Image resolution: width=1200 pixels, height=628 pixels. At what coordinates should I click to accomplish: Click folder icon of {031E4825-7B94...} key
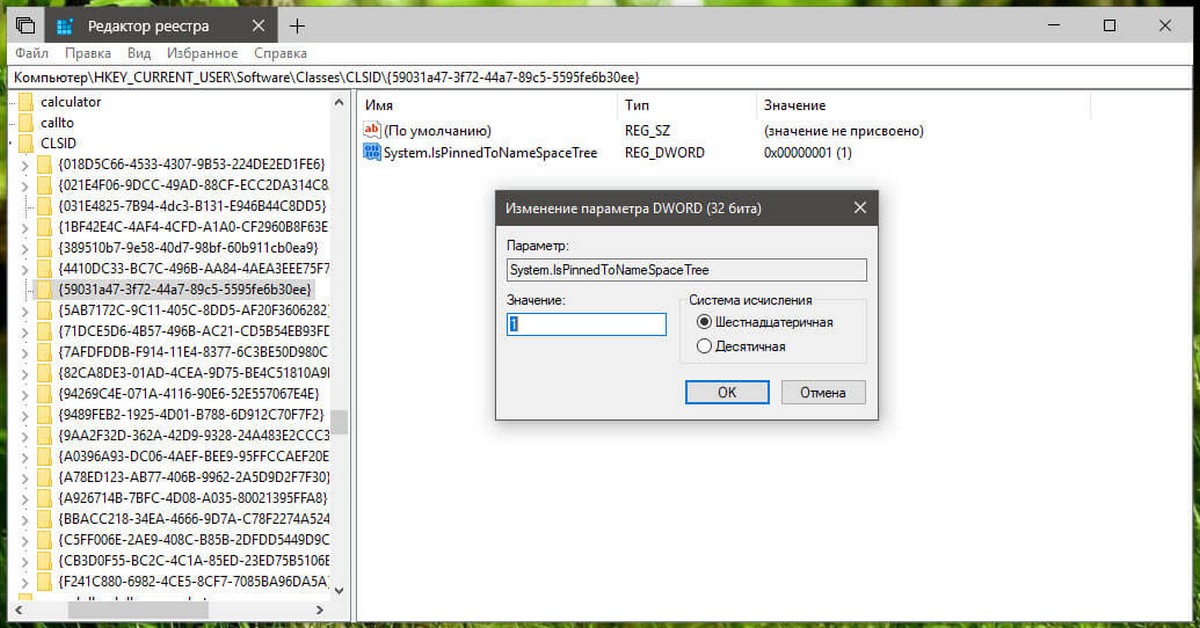point(44,206)
